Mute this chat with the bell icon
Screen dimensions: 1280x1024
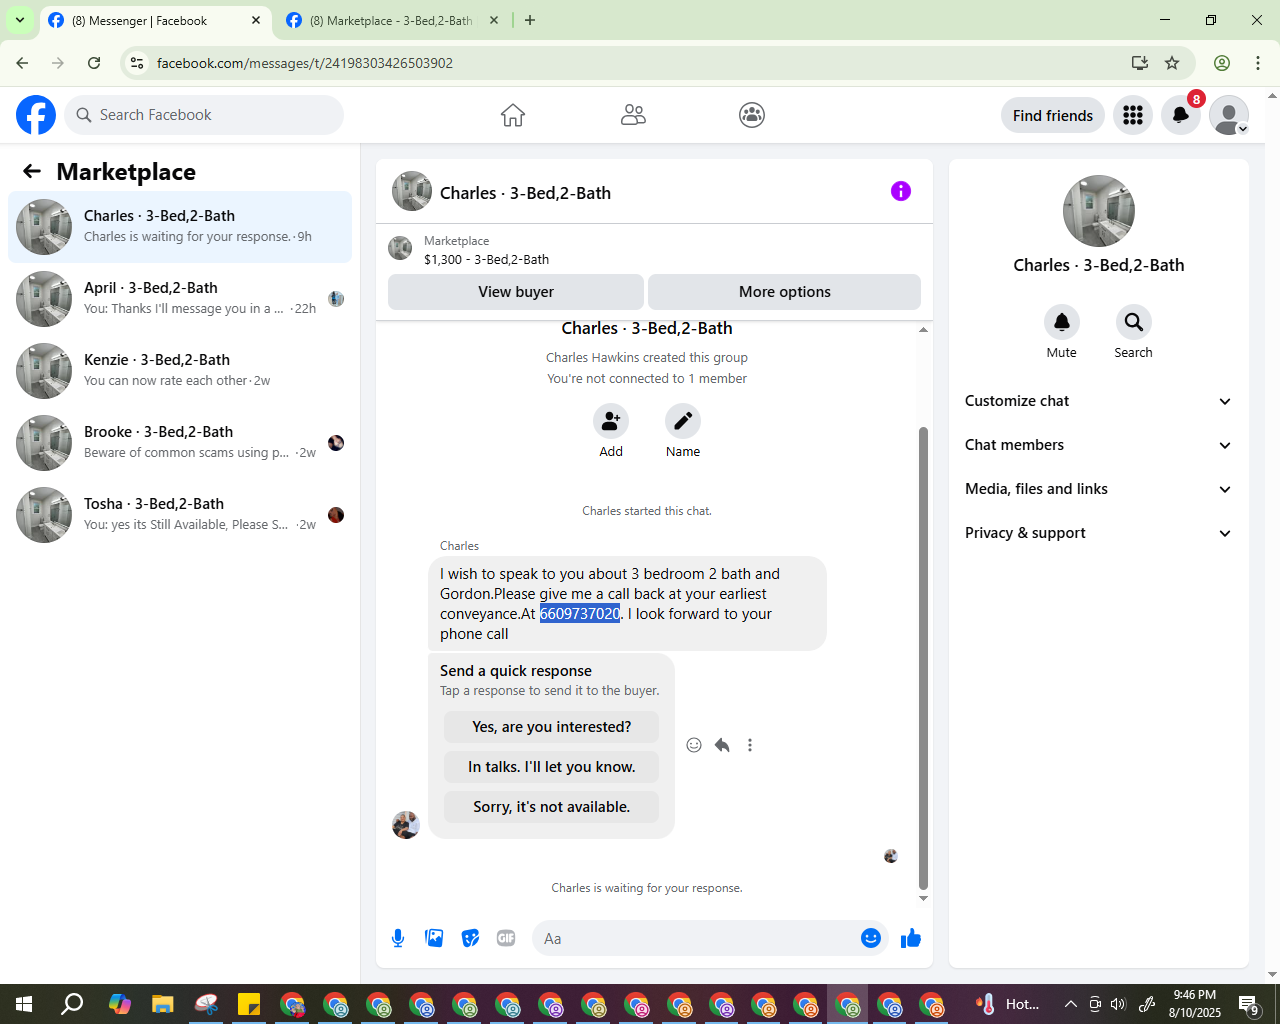point(1062,322)
